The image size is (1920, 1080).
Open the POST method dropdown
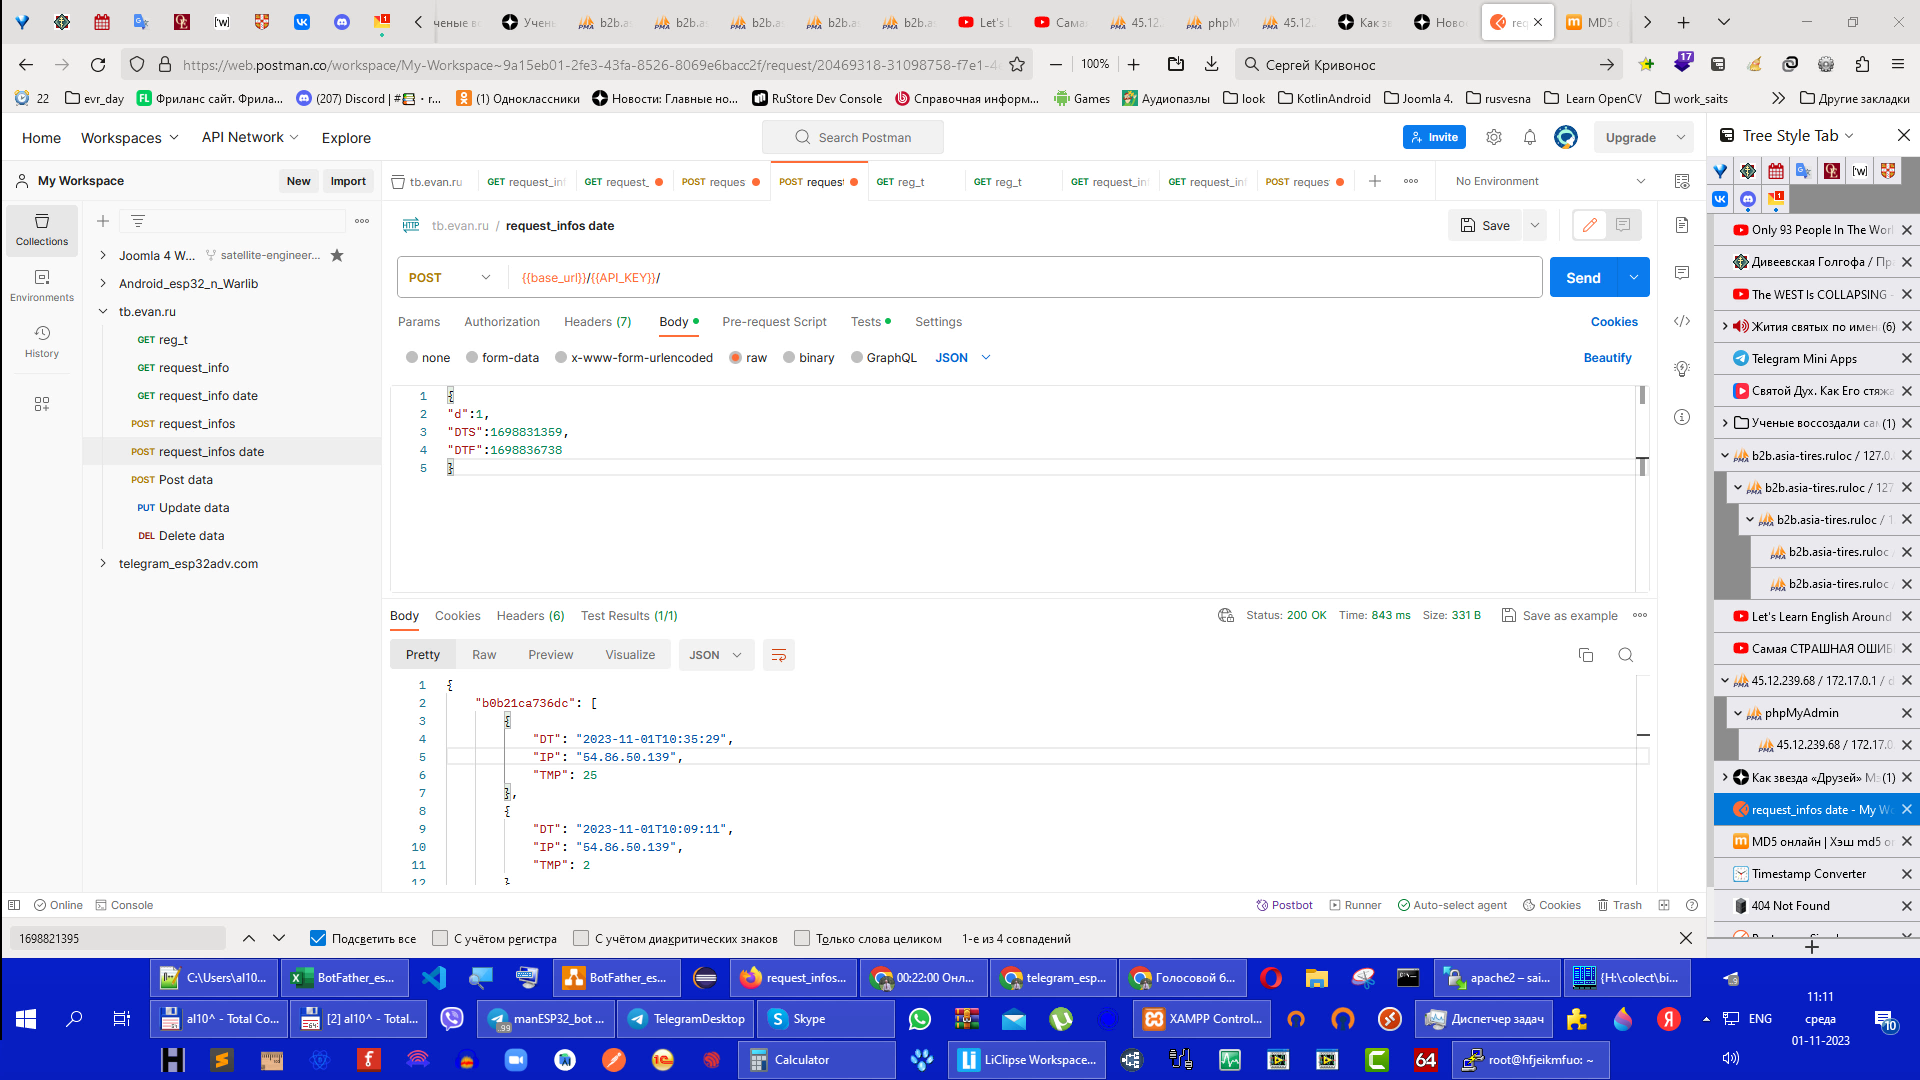(450, 278)
